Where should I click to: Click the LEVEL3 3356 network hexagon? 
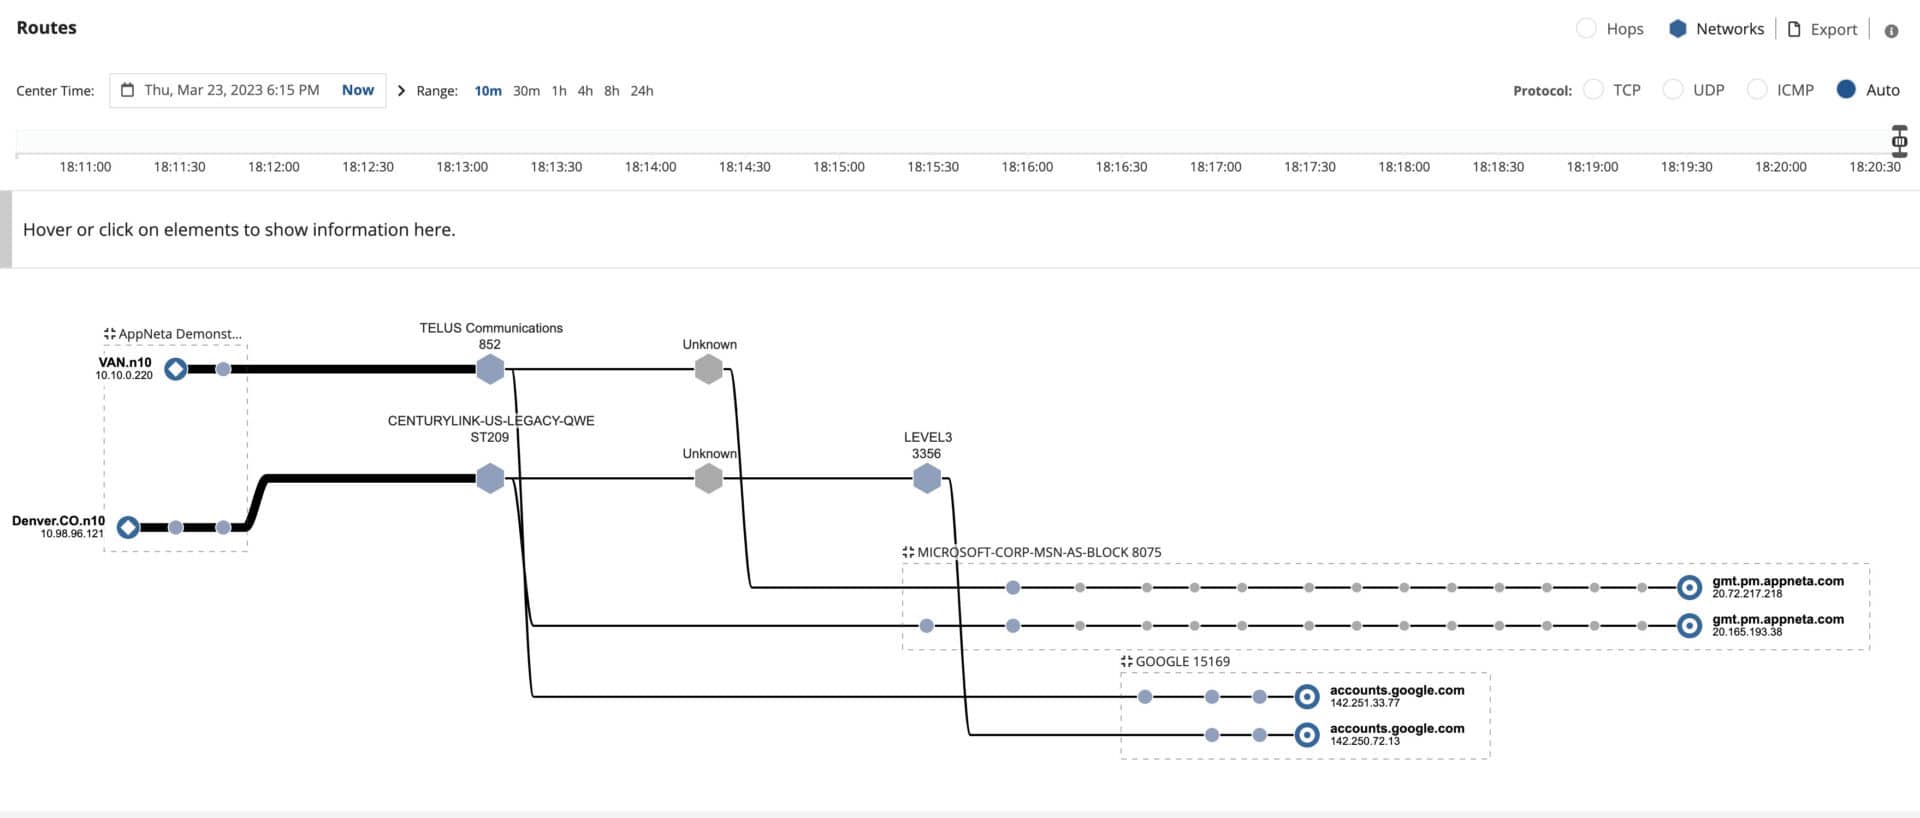pyautogui.click(x=927, y=478)
